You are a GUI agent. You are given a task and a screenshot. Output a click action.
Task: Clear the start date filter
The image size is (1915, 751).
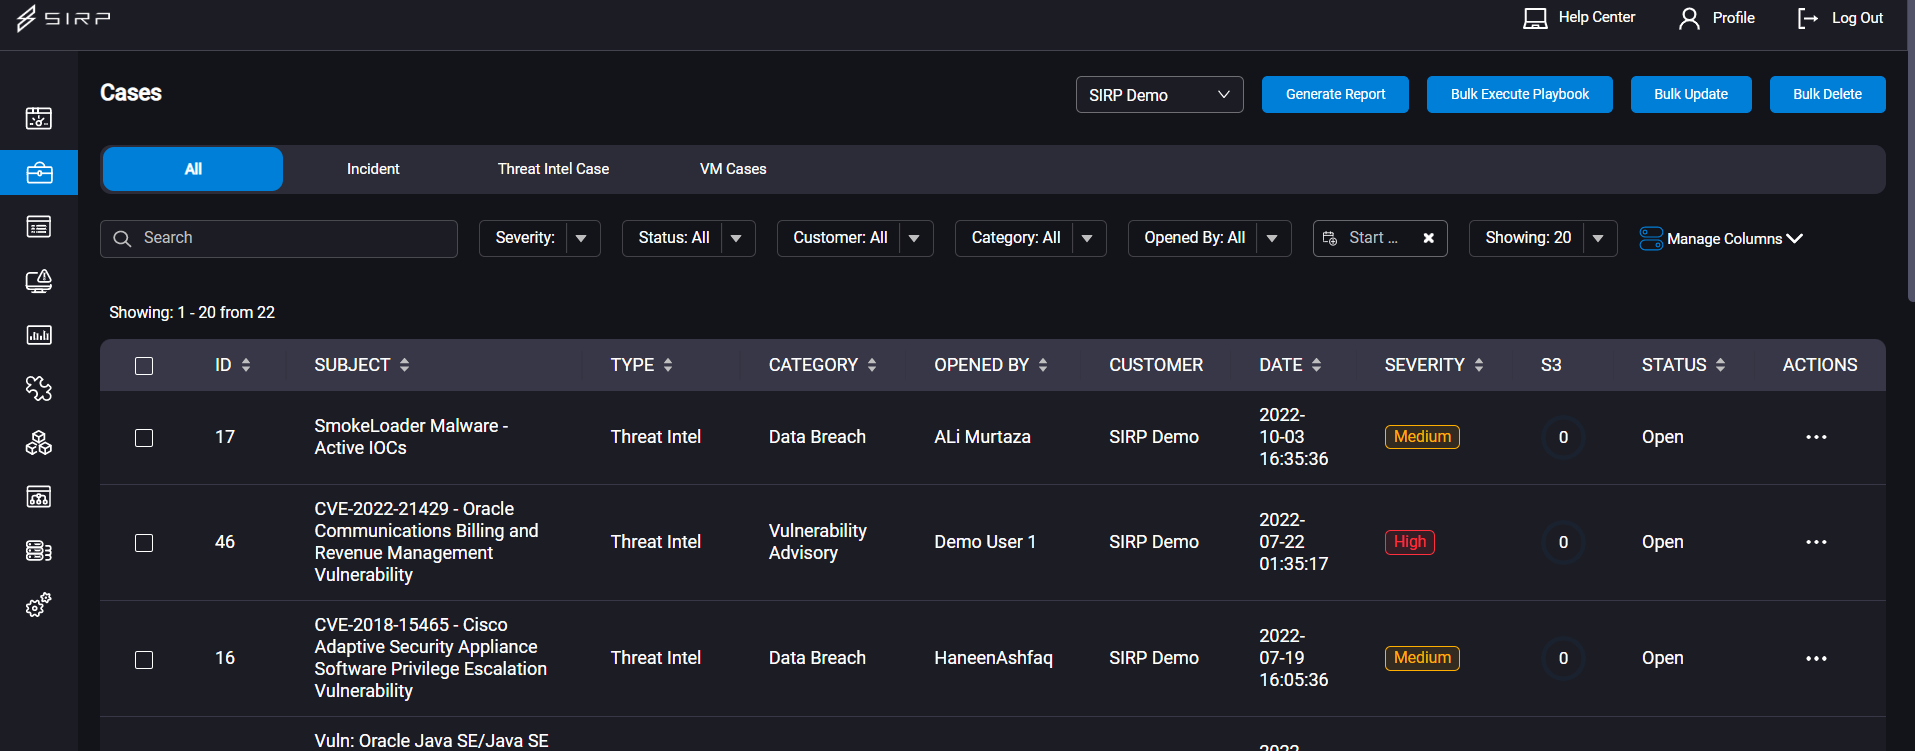pyautogui.click(x=1429, y=238)
